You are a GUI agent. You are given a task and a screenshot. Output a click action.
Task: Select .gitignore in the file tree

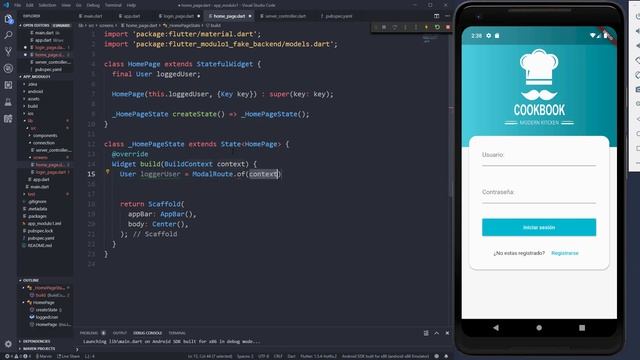click(37, 201)
